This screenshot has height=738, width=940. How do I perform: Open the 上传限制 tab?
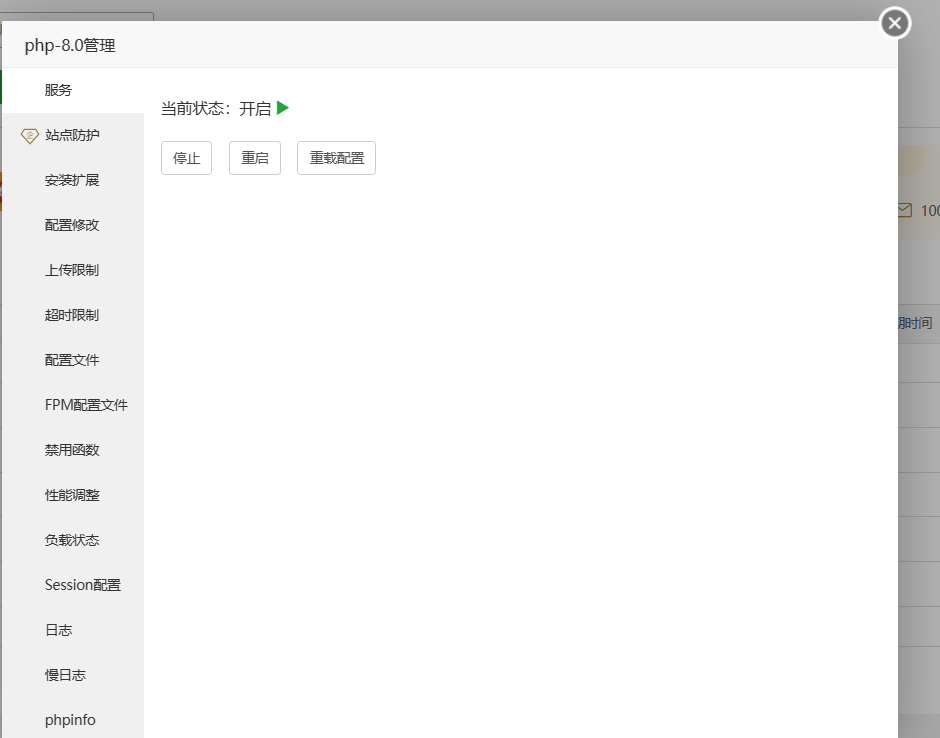click(x=73, y=270)
